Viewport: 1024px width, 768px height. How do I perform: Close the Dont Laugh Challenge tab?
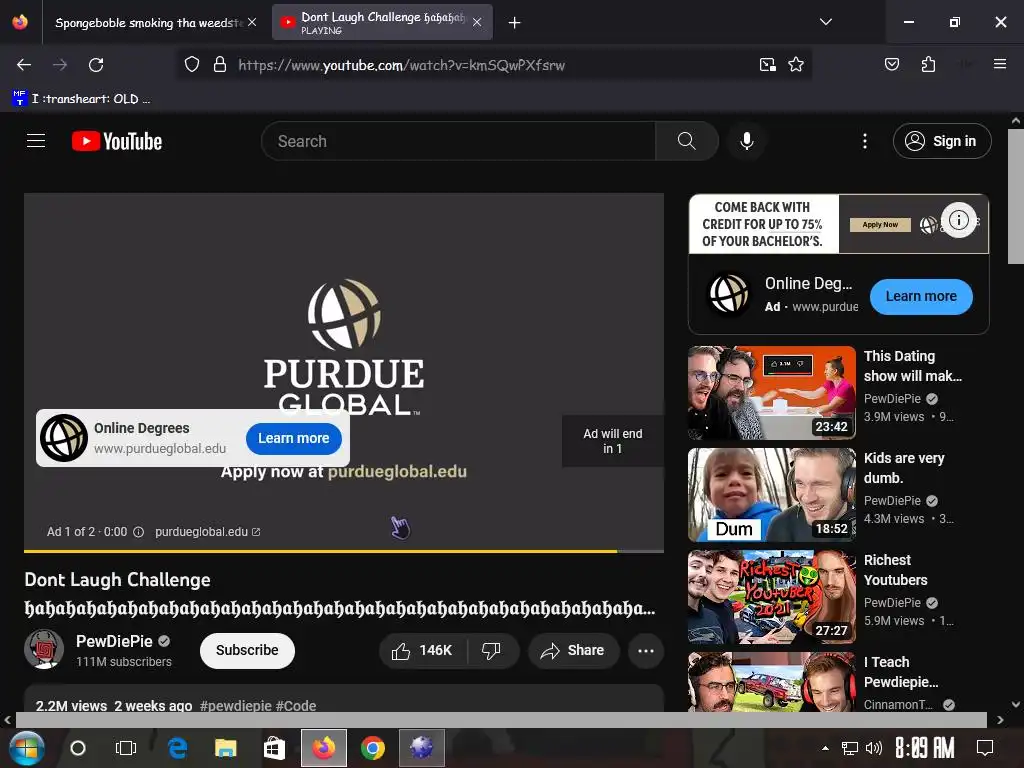tap(477, 22)
